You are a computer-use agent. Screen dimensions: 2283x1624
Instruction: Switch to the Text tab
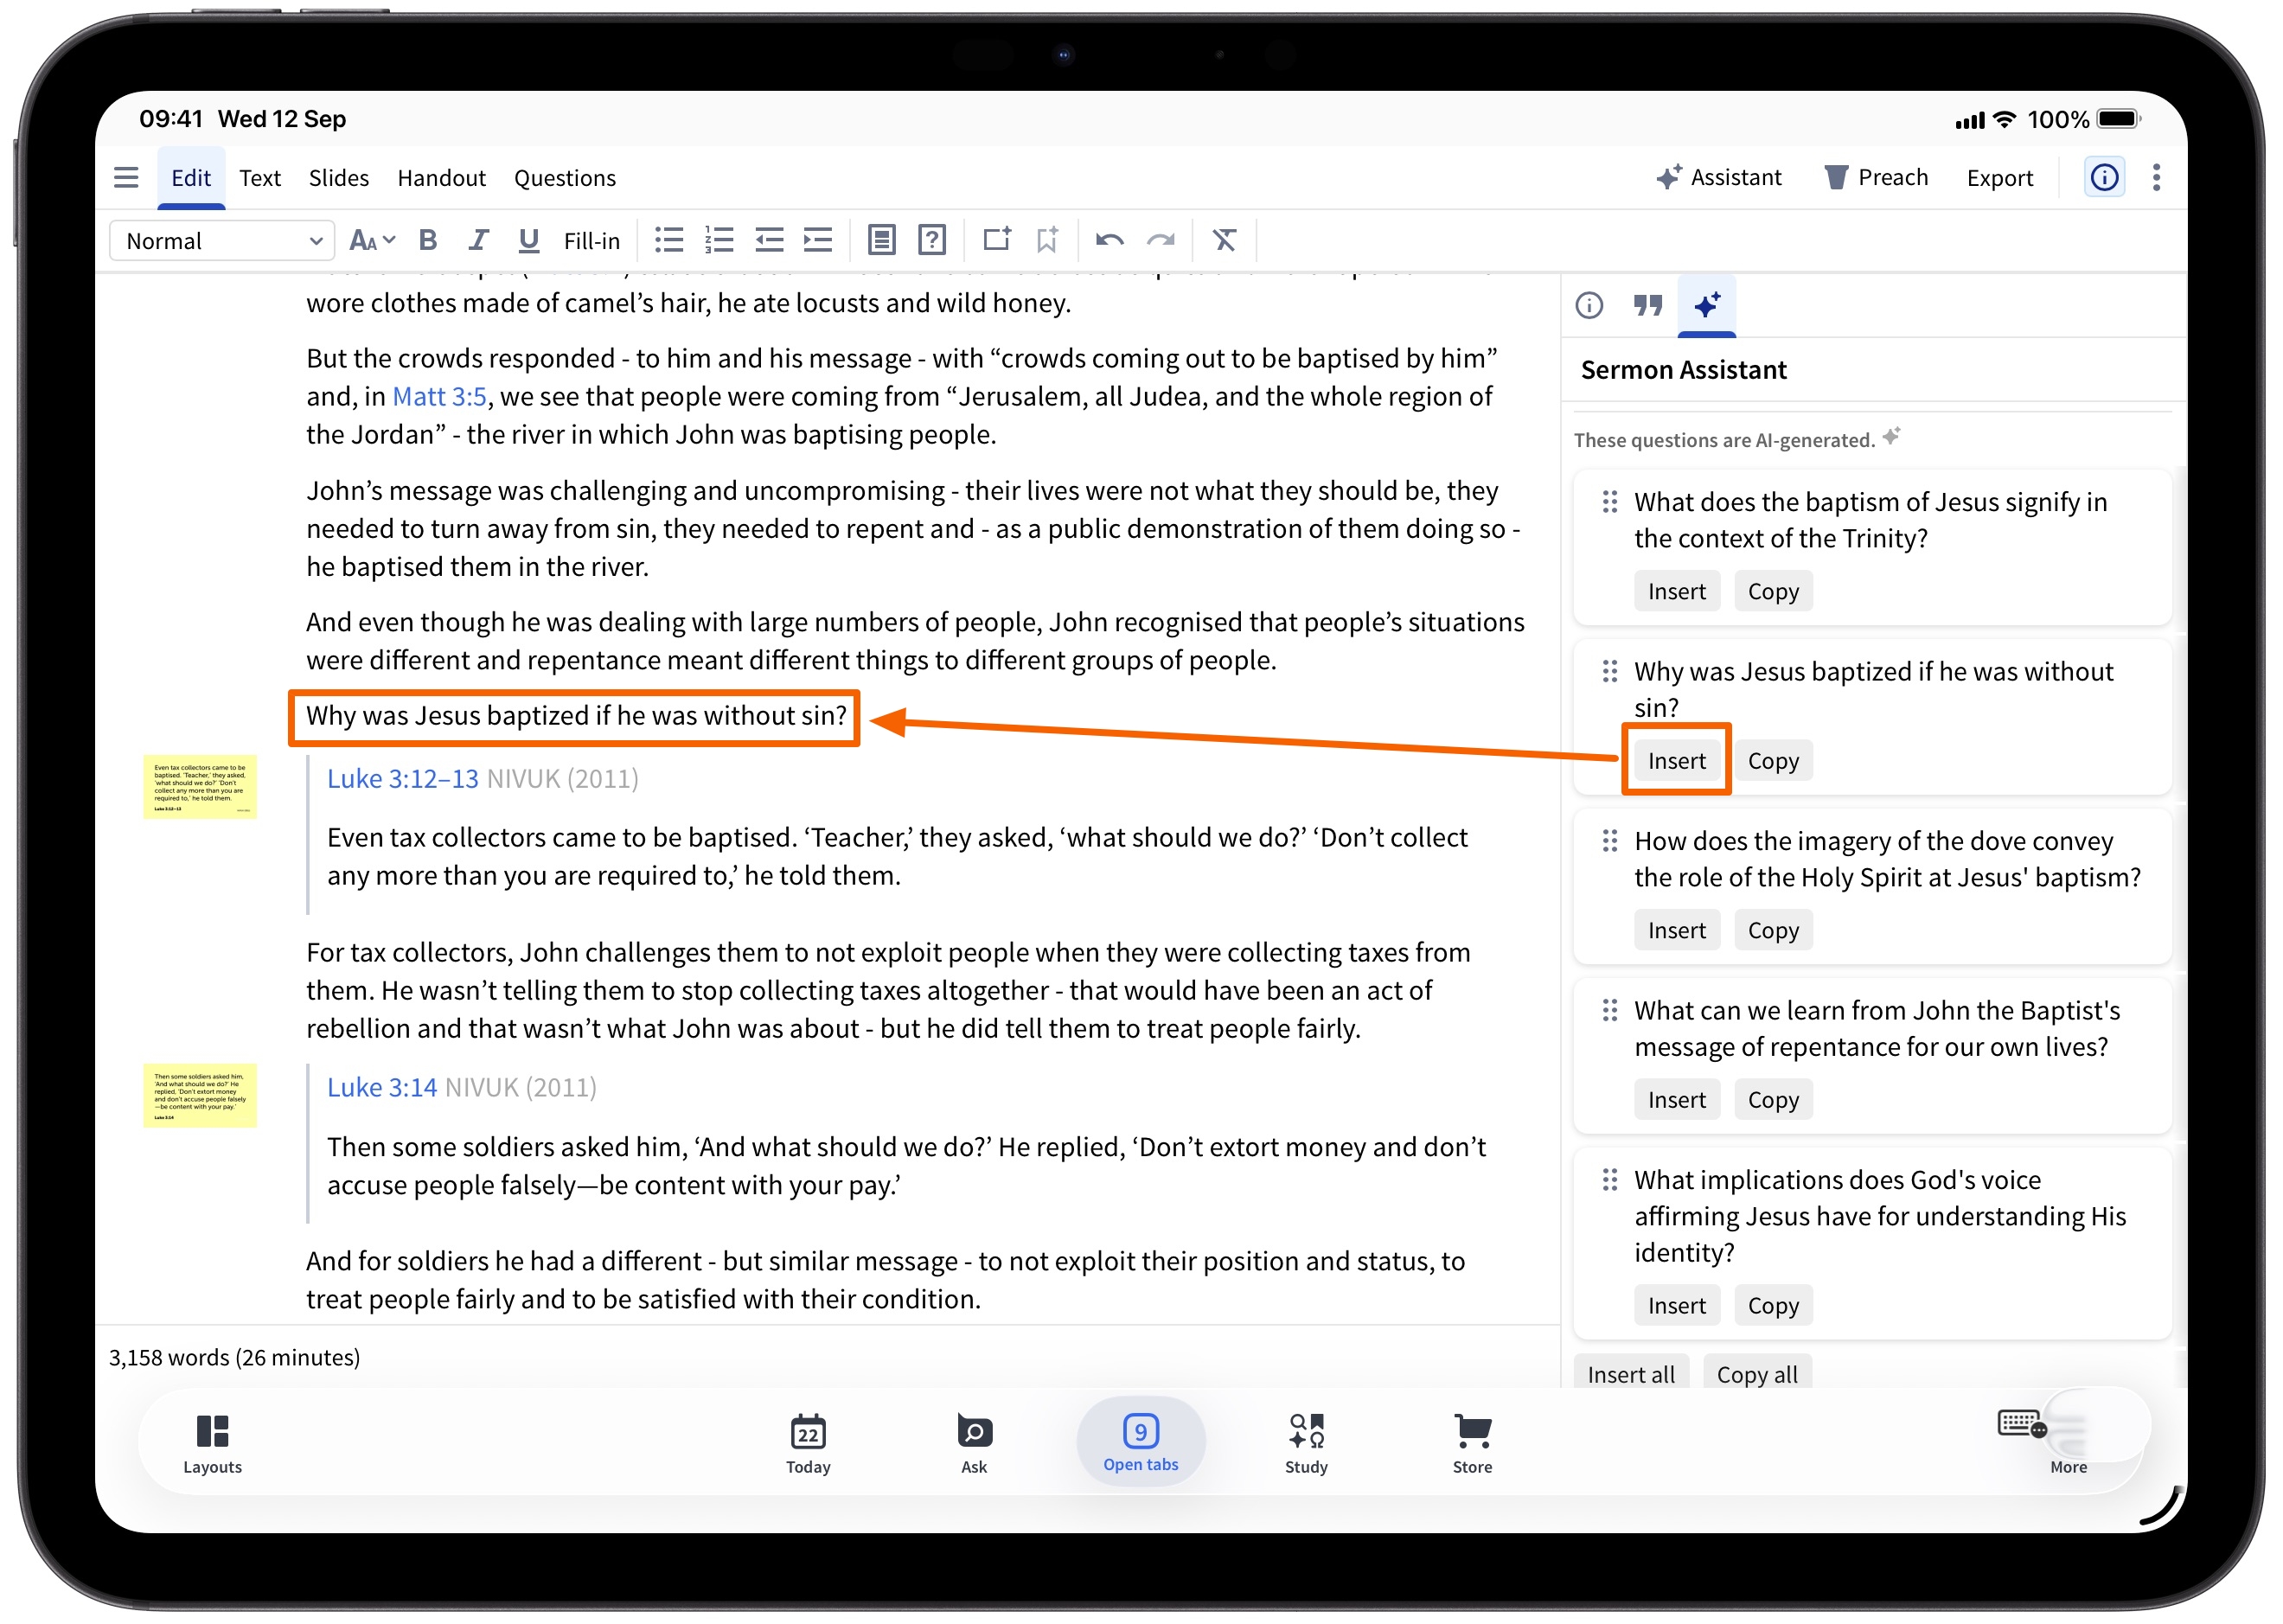260,178
